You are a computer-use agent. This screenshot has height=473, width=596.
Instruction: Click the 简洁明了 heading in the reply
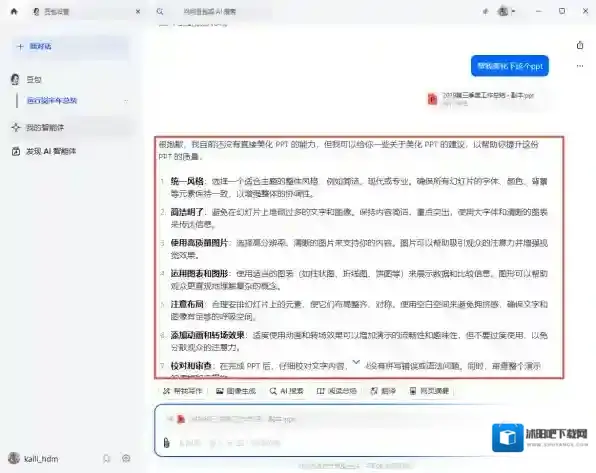[x=187, y=212]
